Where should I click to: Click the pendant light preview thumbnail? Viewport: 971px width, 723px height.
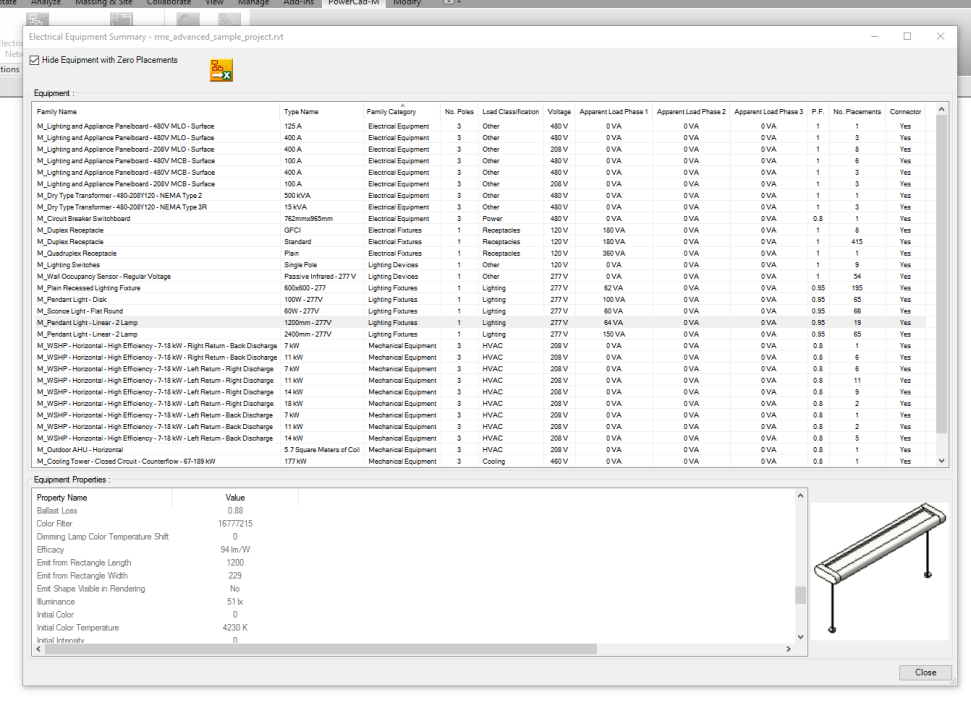click(880, 571)
